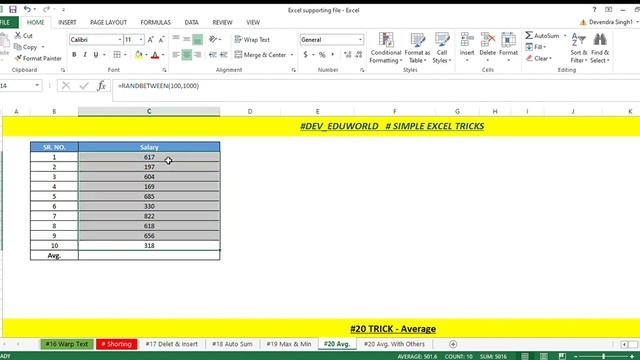Screen dimensions: 640x360
Task: Toggle Italic formatting
Action: click(x=85, y=55)
